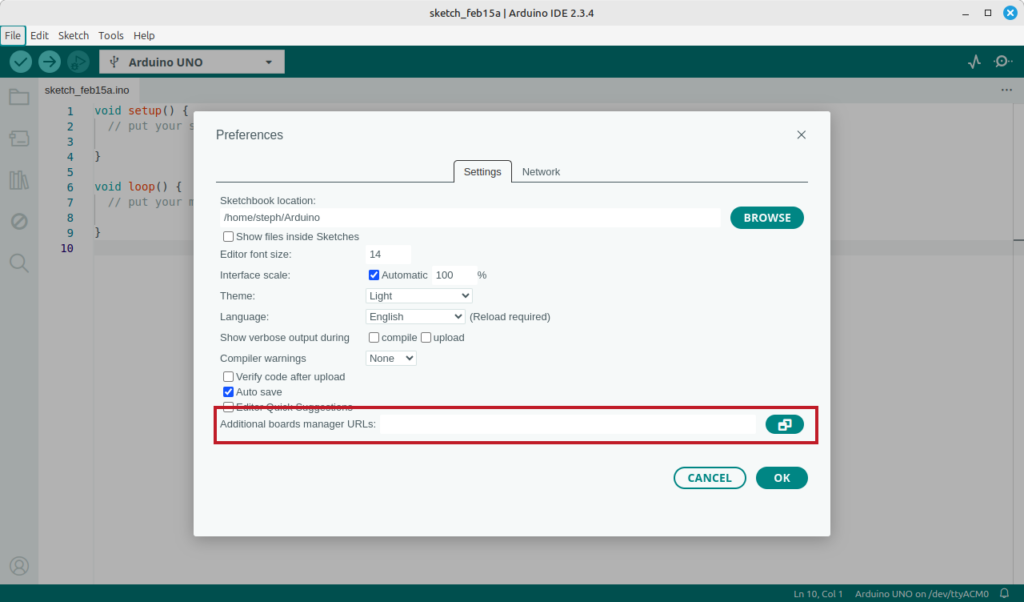Open the Help menu
The width and height of the screenshot is (1024, 602).
(x=144, y=35)
